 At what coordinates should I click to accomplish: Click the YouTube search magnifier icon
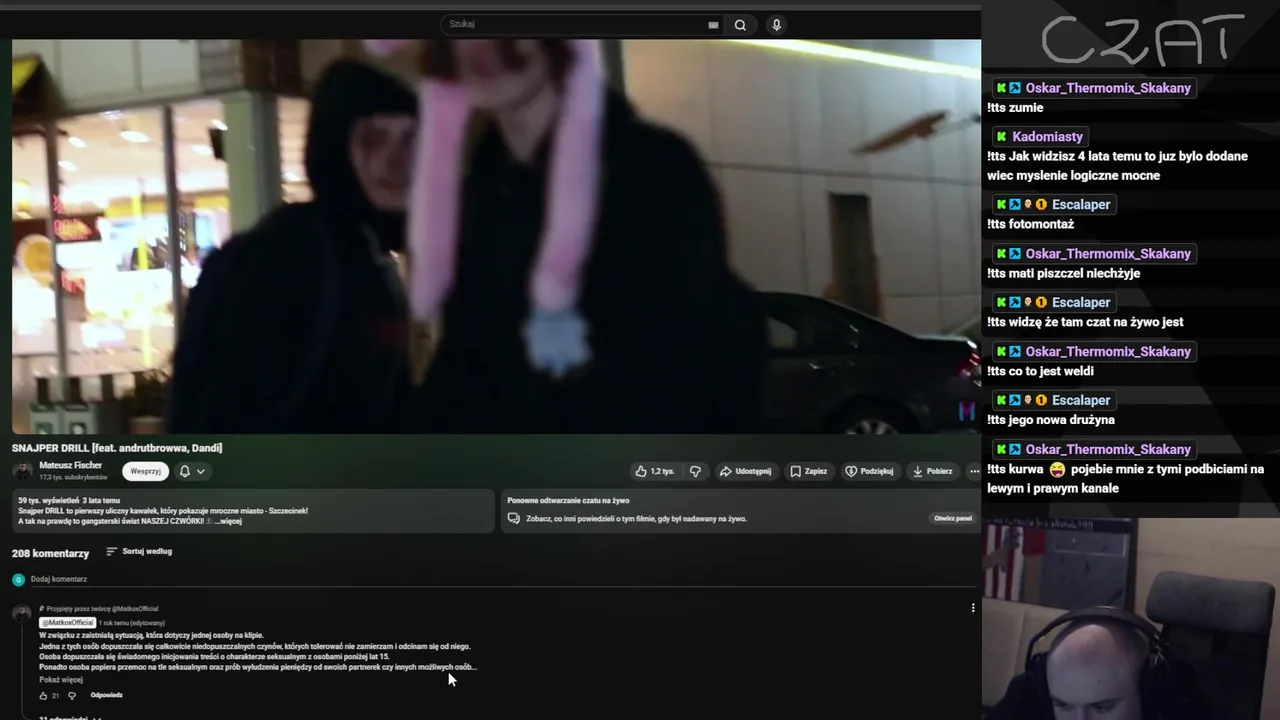pyautogui.click(x=740, y=25)
